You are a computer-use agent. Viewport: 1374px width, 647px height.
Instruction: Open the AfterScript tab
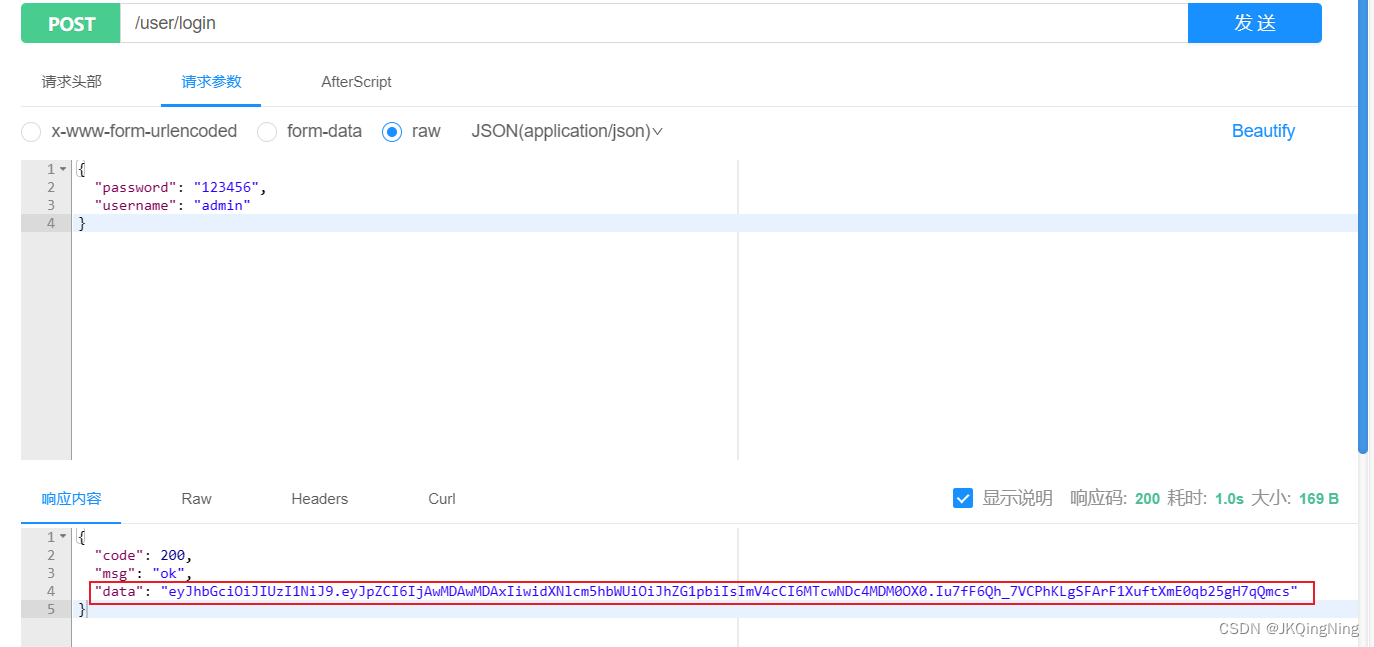pos(356,82)
